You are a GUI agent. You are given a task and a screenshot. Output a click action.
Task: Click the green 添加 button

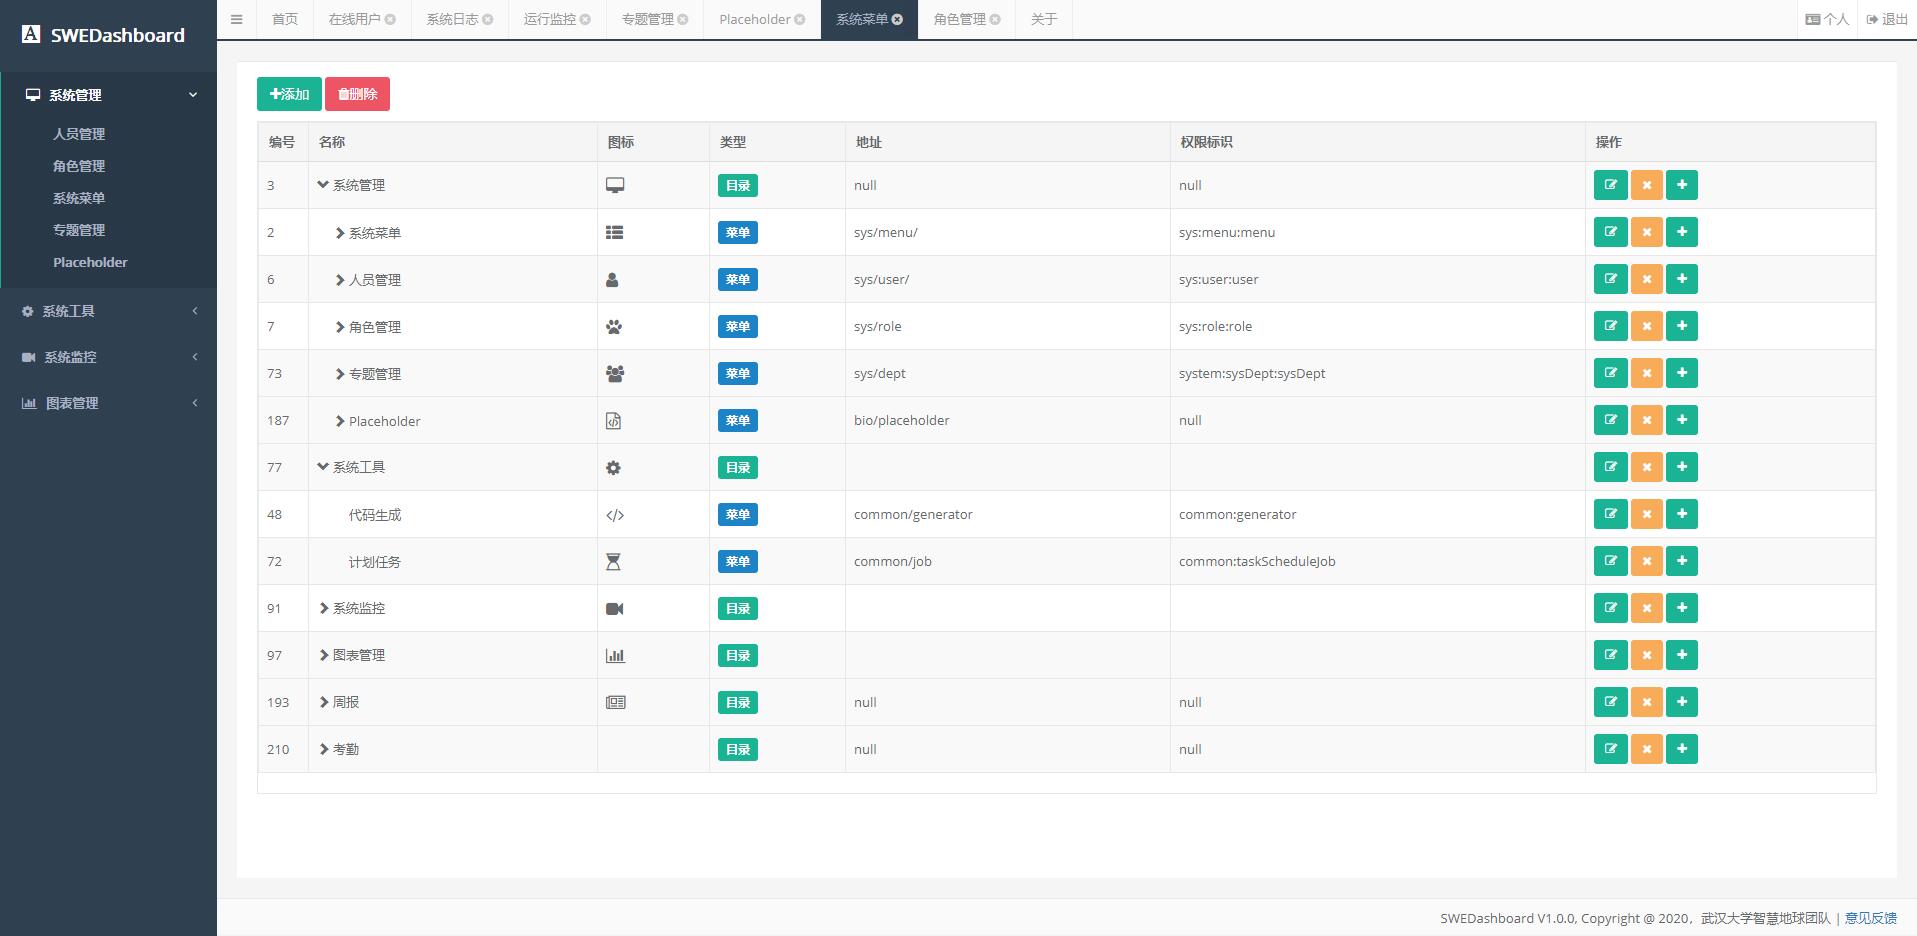point(289,94)
